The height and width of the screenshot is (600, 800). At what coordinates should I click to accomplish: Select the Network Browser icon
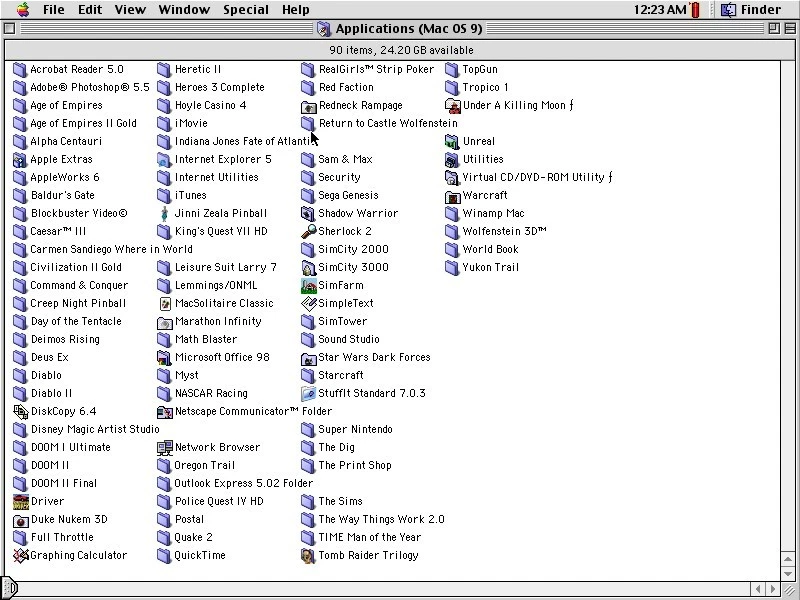pyautogui.click(x=165, y=447)
